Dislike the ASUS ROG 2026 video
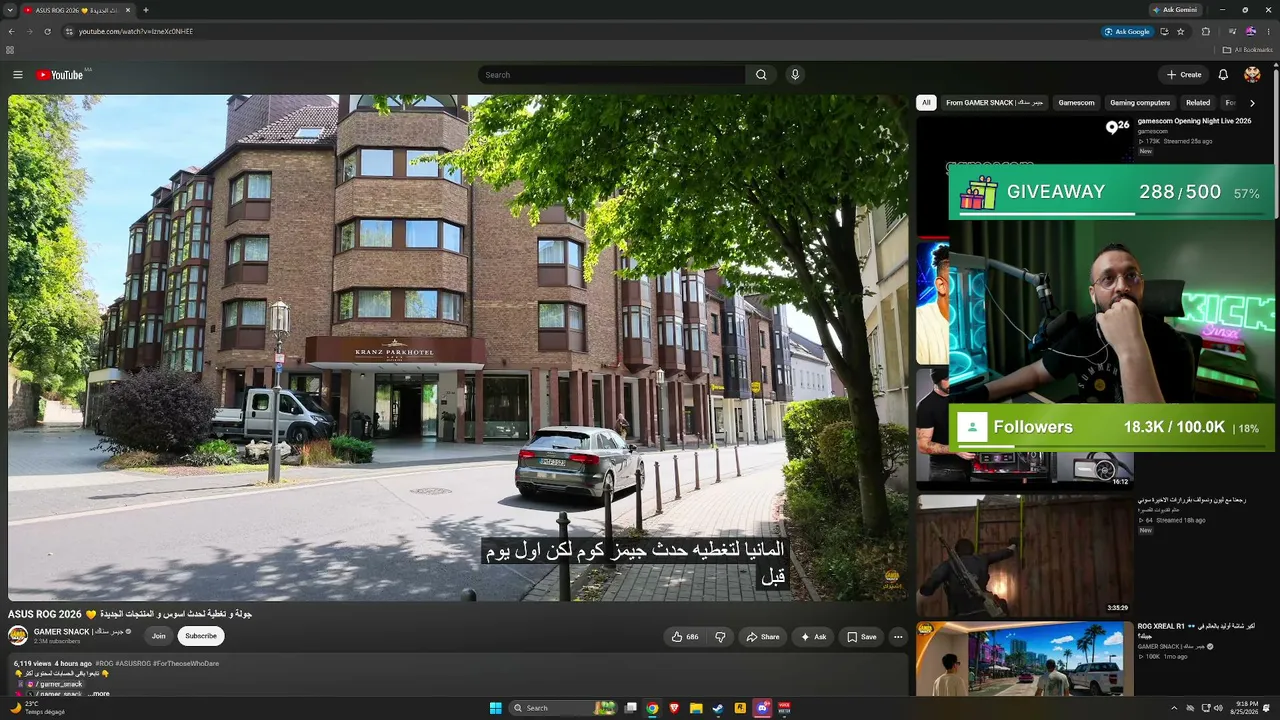This screenshot has height=720, width=1280. (720, 637)
